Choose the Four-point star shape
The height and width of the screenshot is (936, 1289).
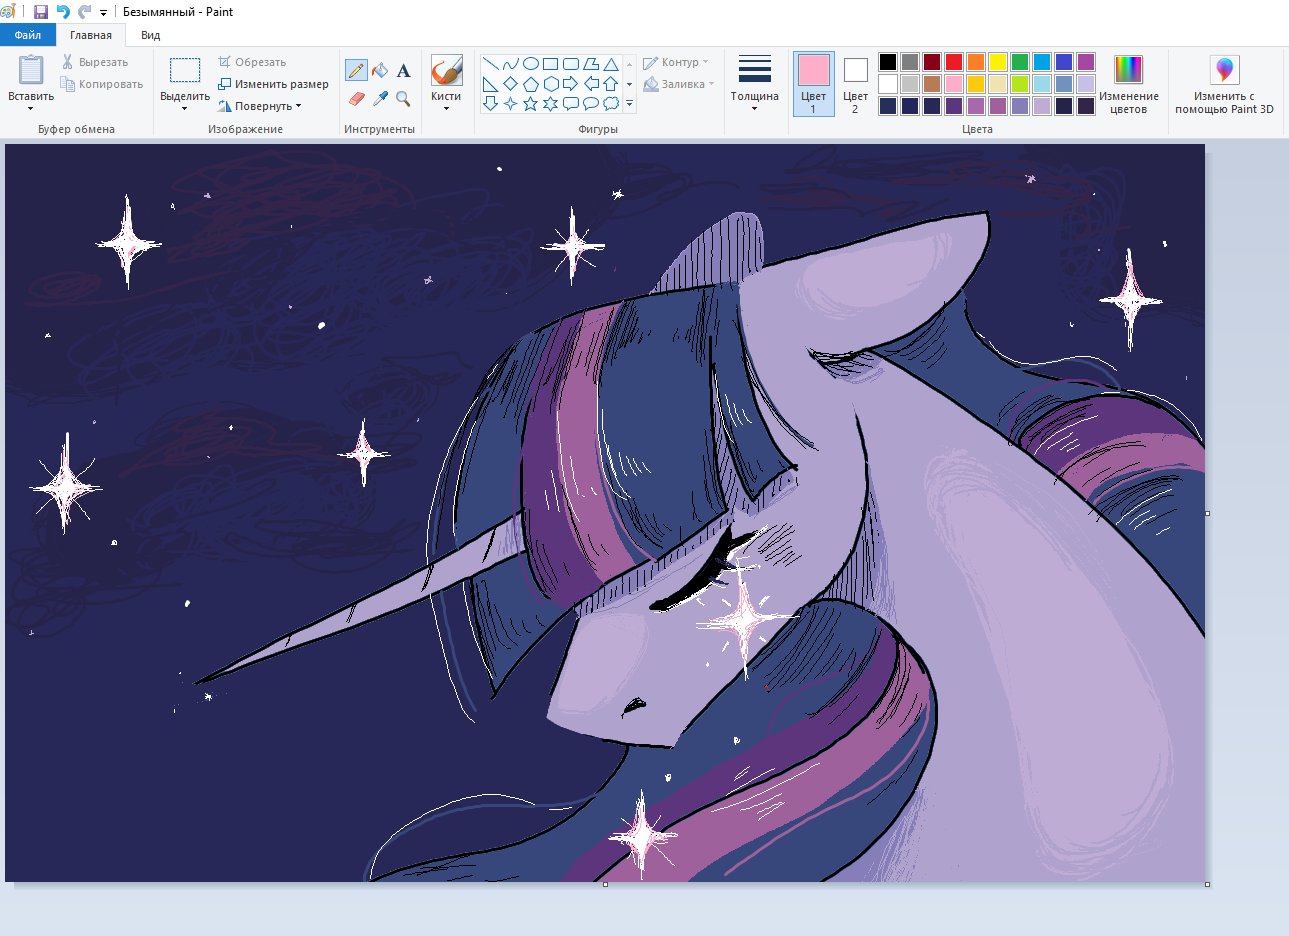click(x=511, y=103)
